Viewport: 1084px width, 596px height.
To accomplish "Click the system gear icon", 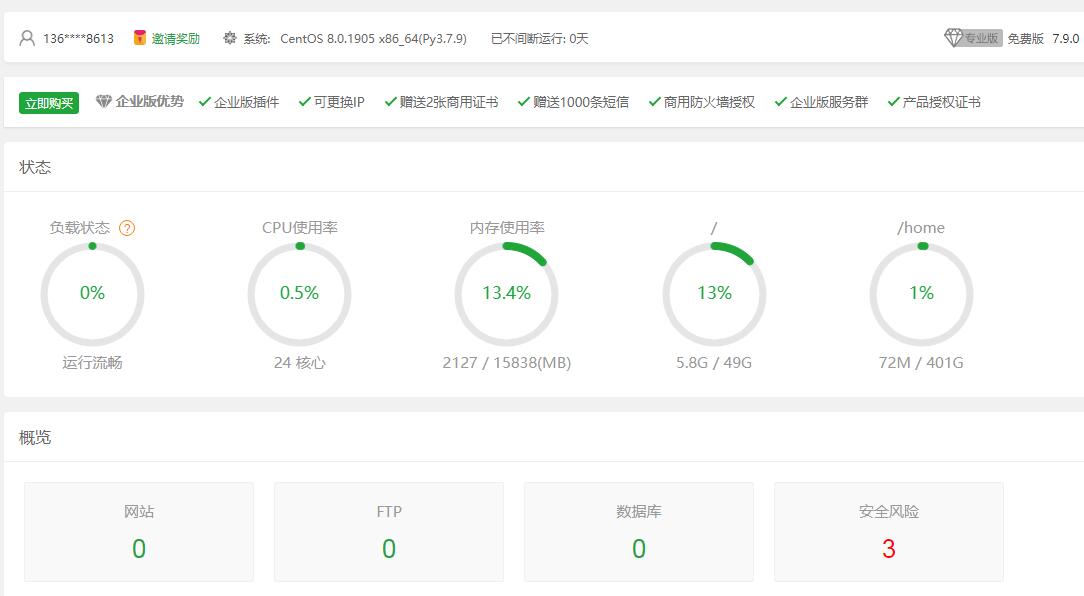I will [x=230, y=38].
